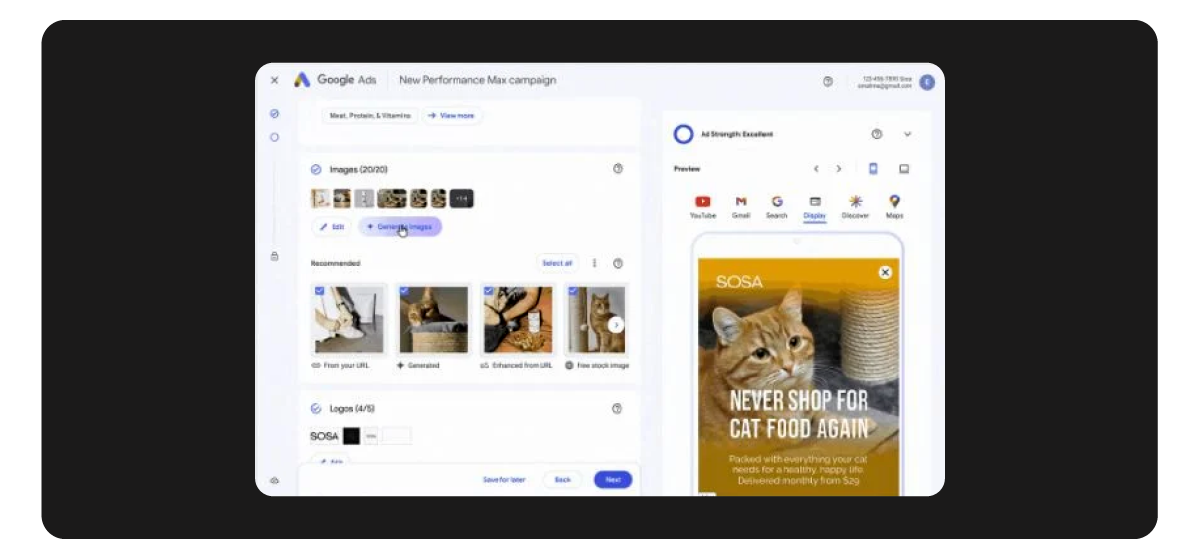Uncheck the "From your URL" image checkbox
1200x559 pixels.
point(320,291)
